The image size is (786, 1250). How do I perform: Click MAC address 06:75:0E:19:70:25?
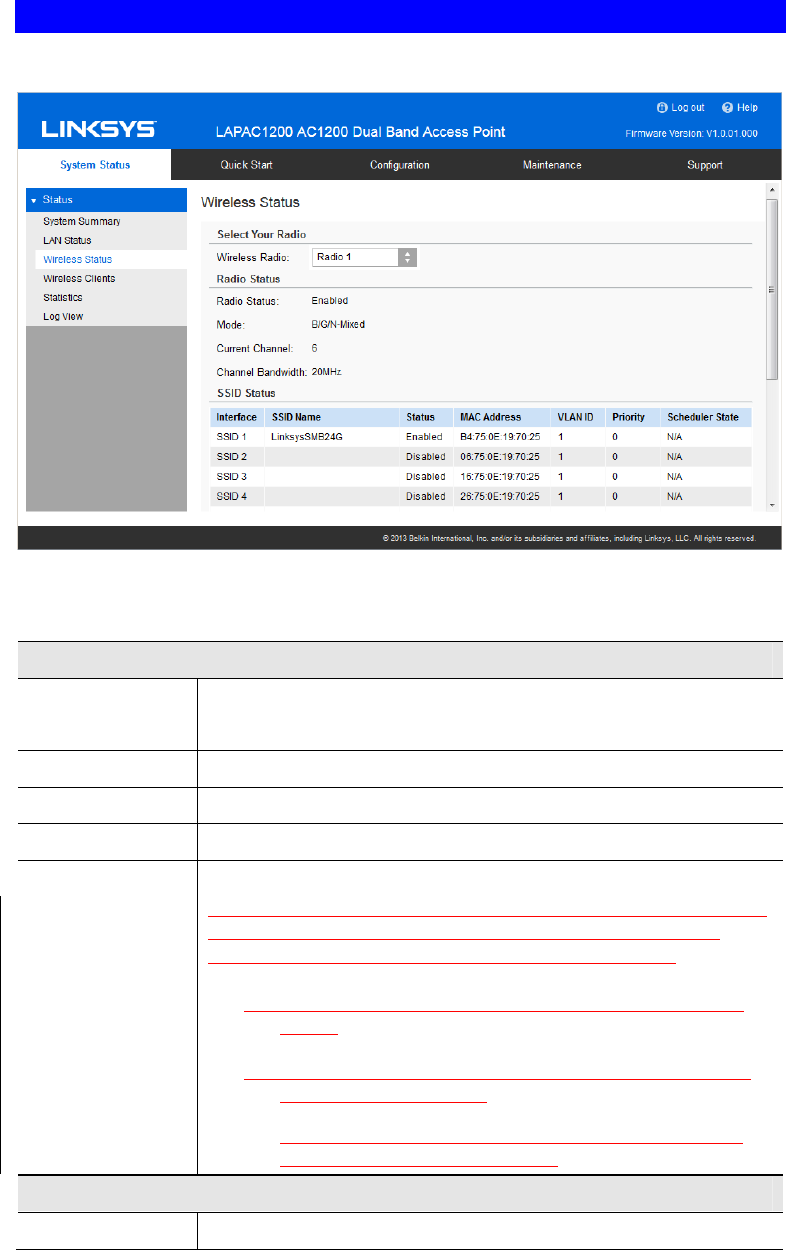click(x=499, y=456)
